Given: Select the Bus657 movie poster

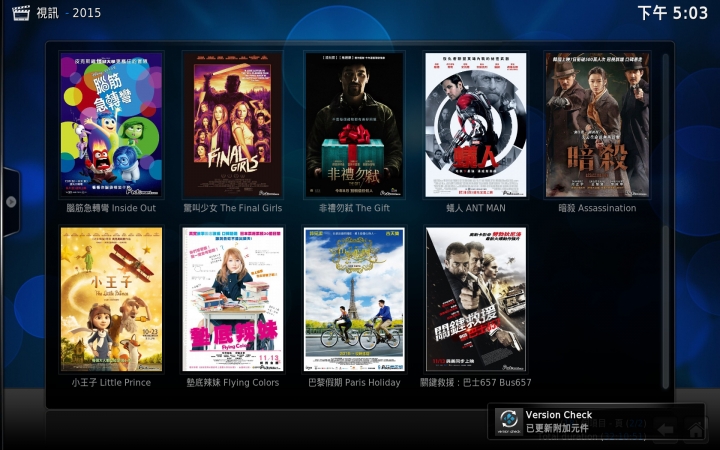Looking at the screenshot, I should [476, 299].
